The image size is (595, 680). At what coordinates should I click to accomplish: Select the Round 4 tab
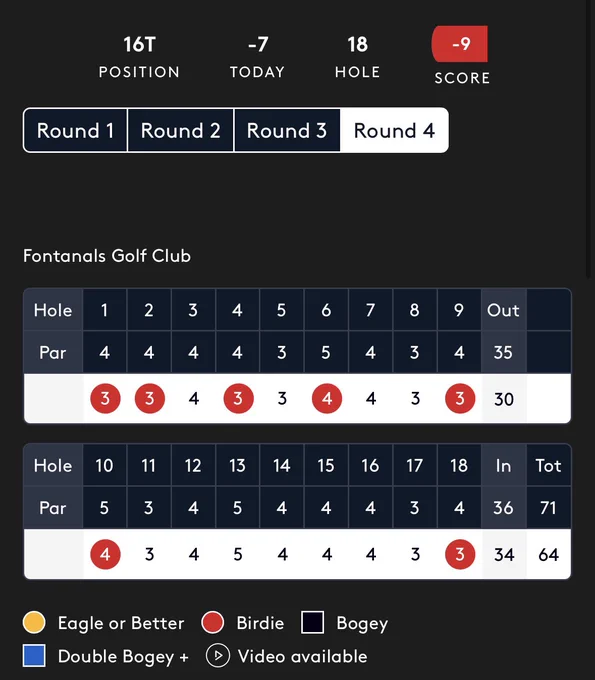coord(394,131)
